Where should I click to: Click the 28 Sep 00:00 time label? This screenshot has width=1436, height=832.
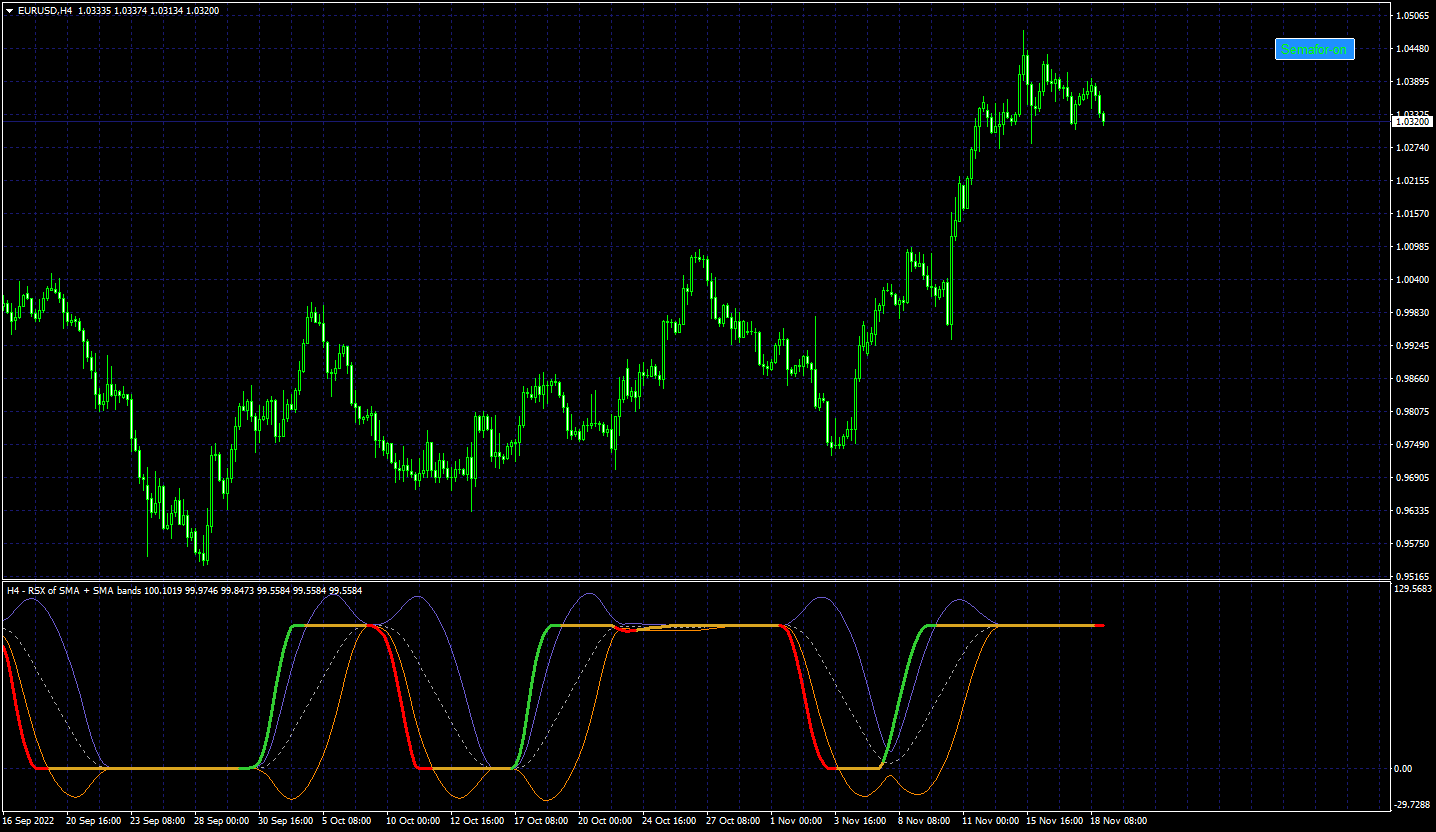[x=222, y=821]
